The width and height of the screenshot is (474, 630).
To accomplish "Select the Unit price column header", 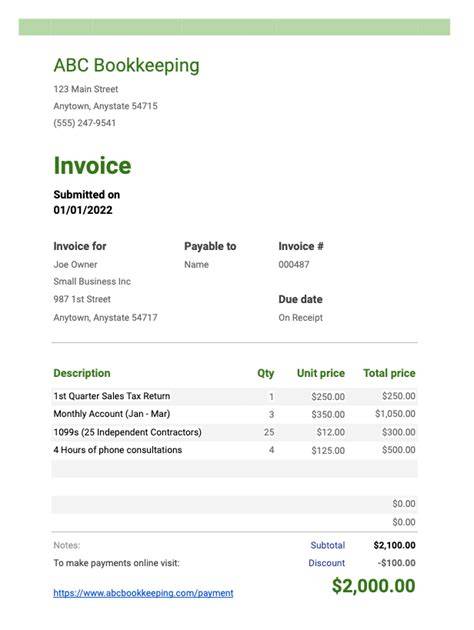I will (x=321, y=373).
